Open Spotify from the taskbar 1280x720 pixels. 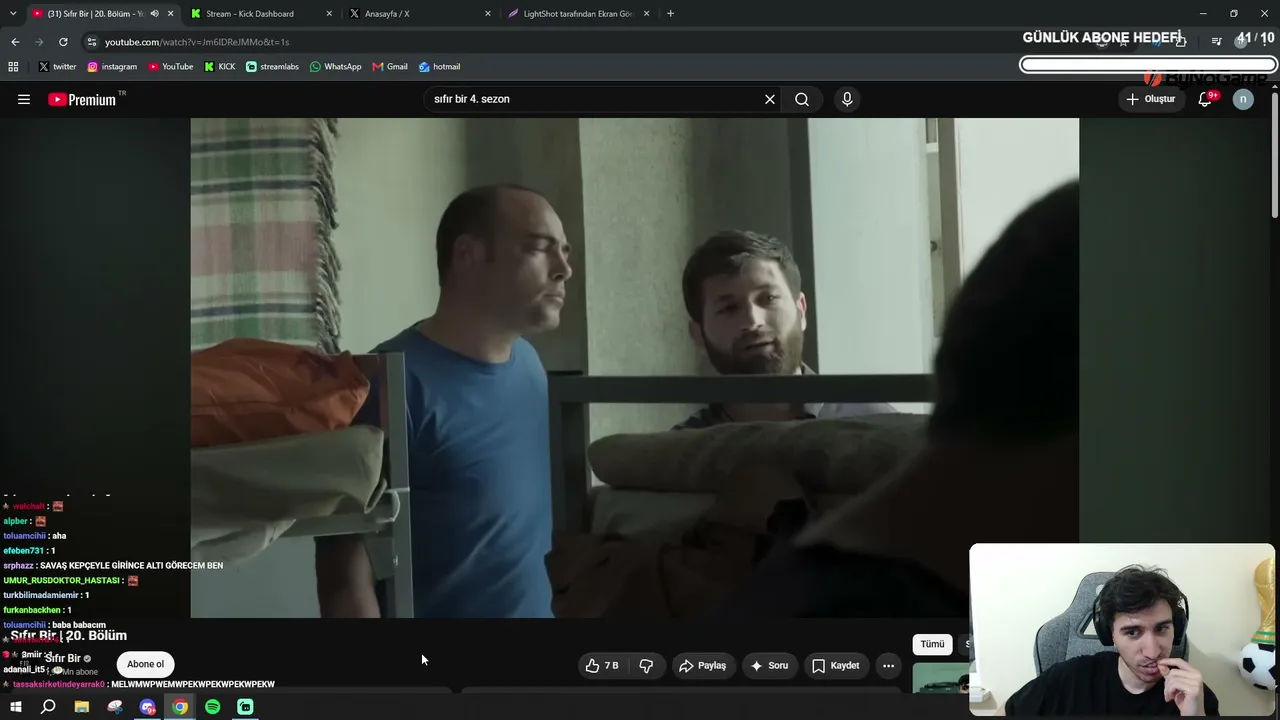(213, 707)
